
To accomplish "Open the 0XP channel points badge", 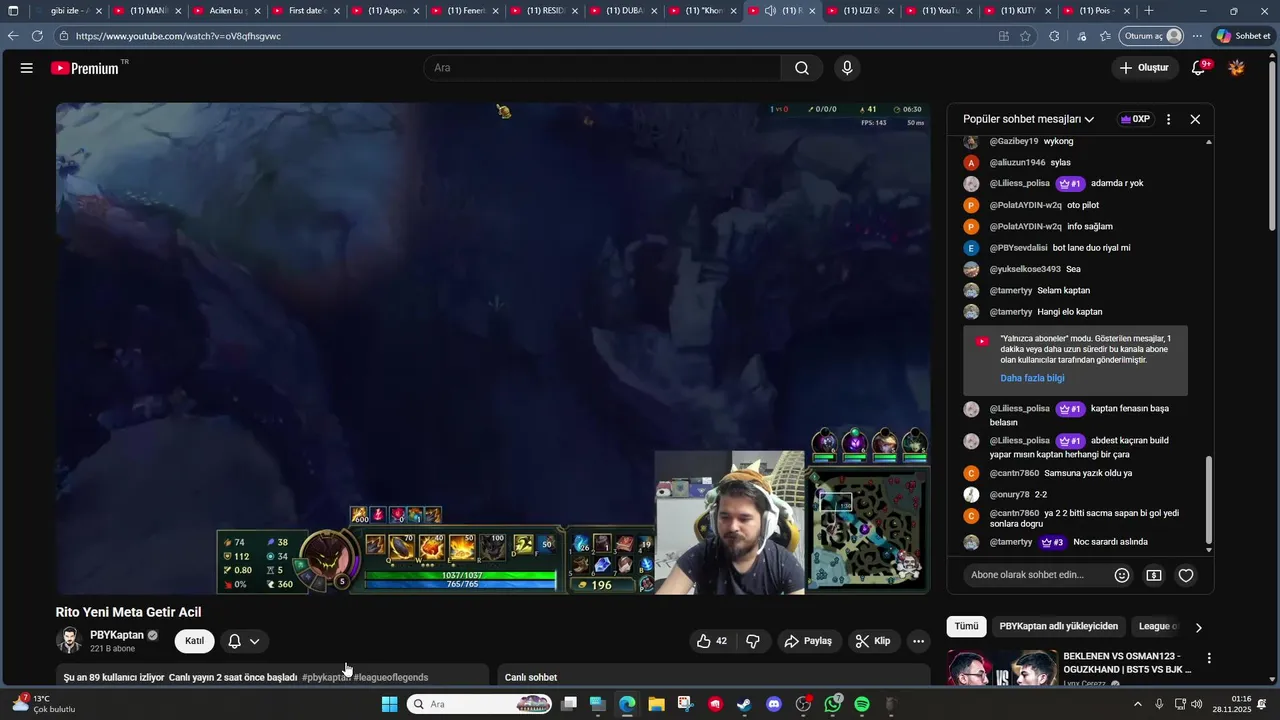I will [x=1135, y=119].
